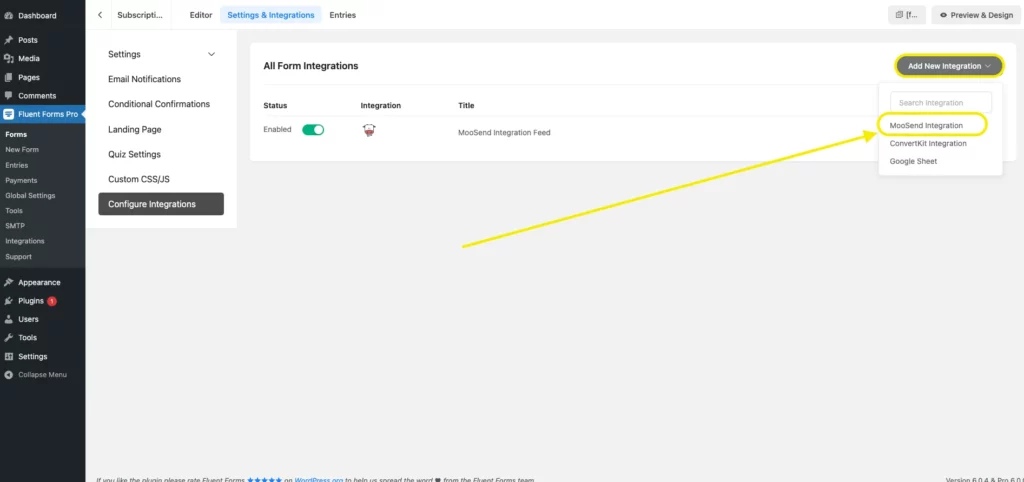Viewport: 1024px width, 482px height.
Task: Click the eye icon in Preview & Design
Action: click(x=943, y=15)
